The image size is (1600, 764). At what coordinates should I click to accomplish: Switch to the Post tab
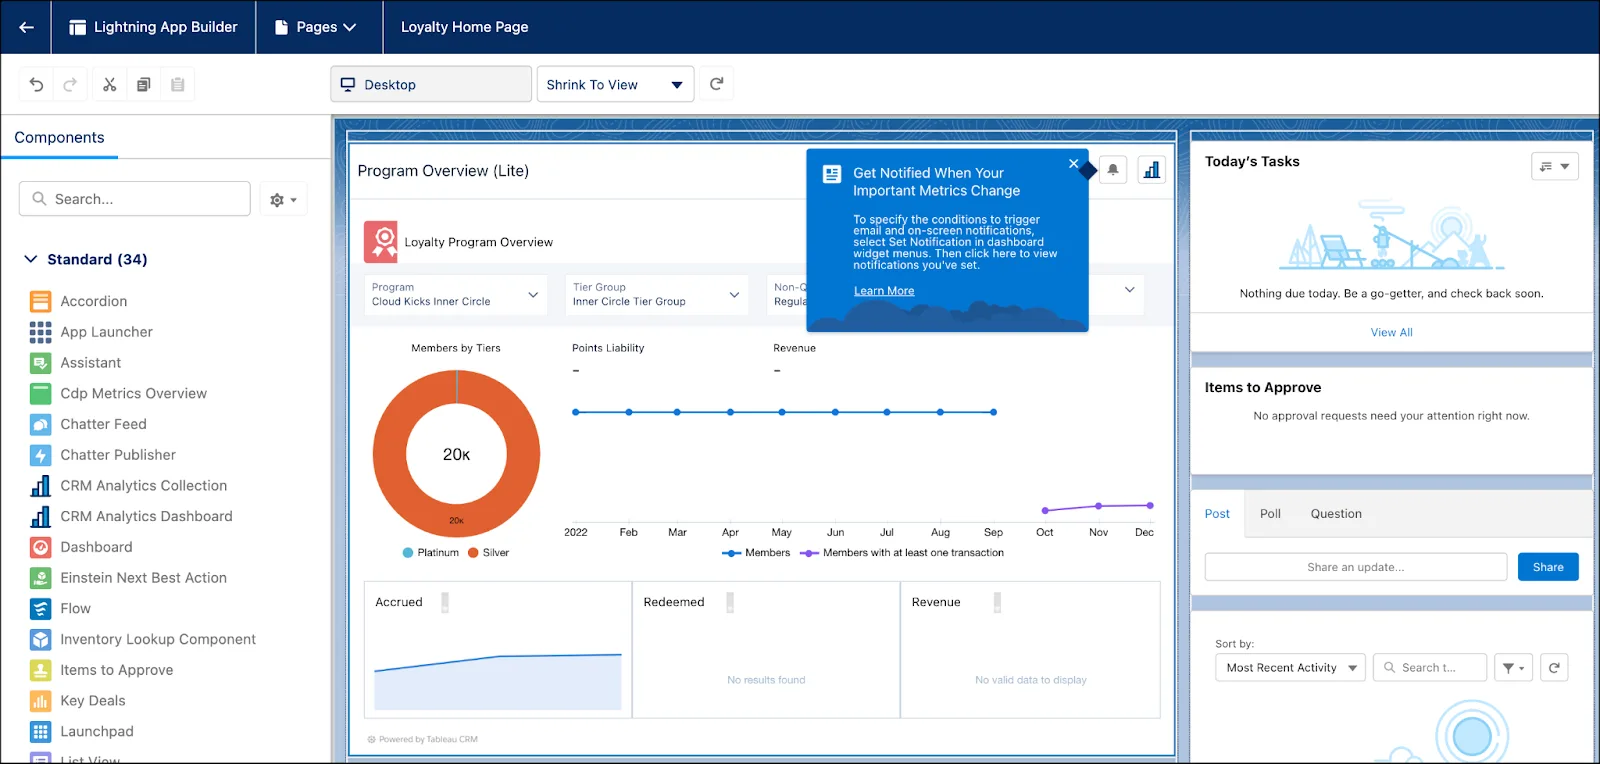[x=1217, y=514]
